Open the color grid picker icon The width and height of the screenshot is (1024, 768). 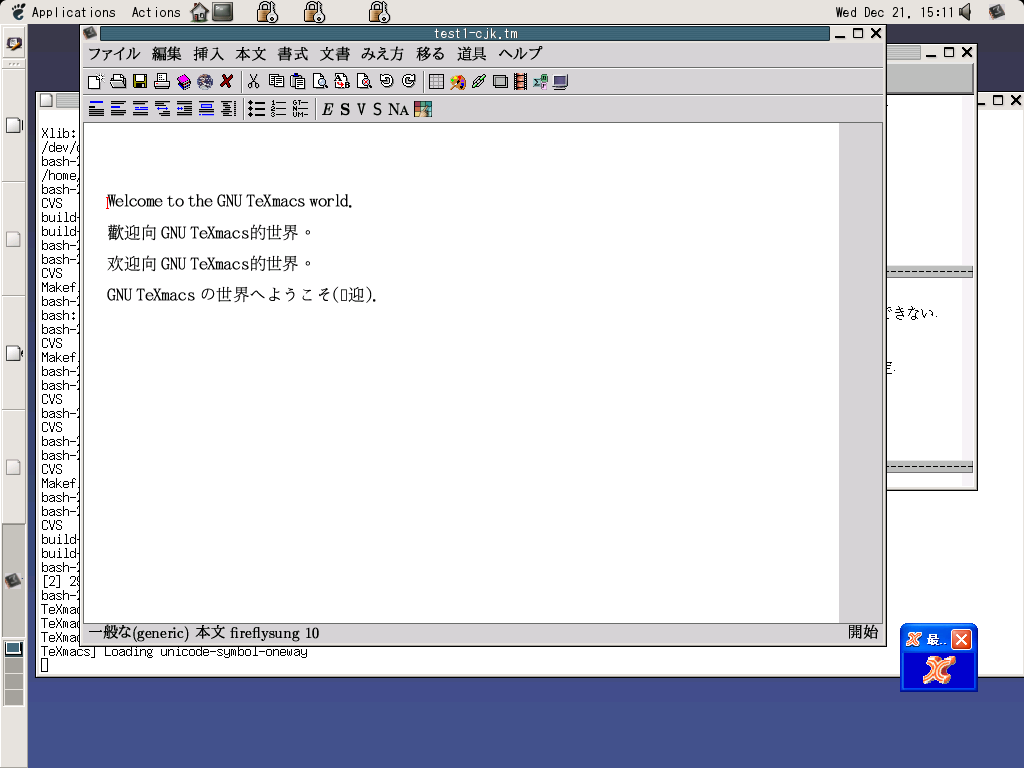click(x=423, y=109)
